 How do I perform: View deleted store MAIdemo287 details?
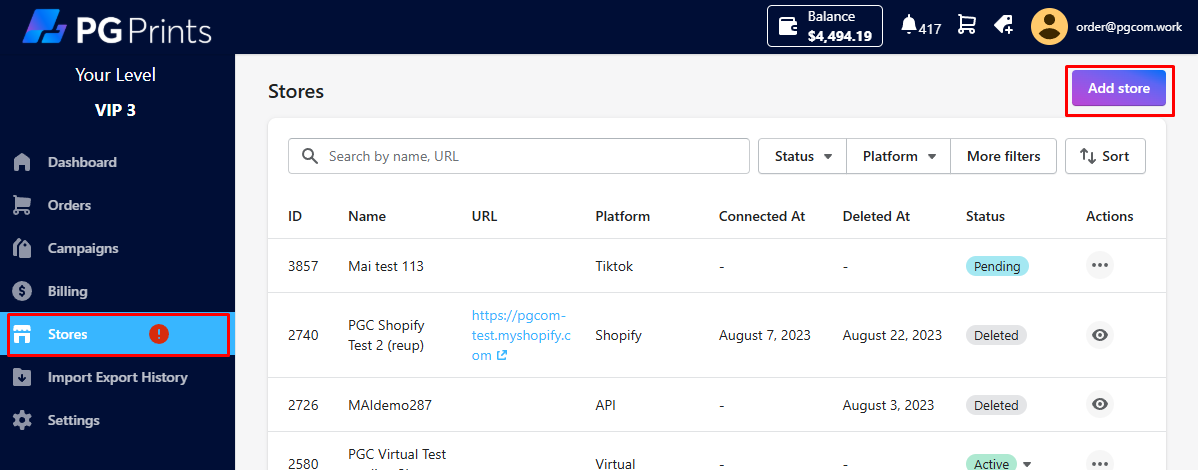[x=1100, y=405]
